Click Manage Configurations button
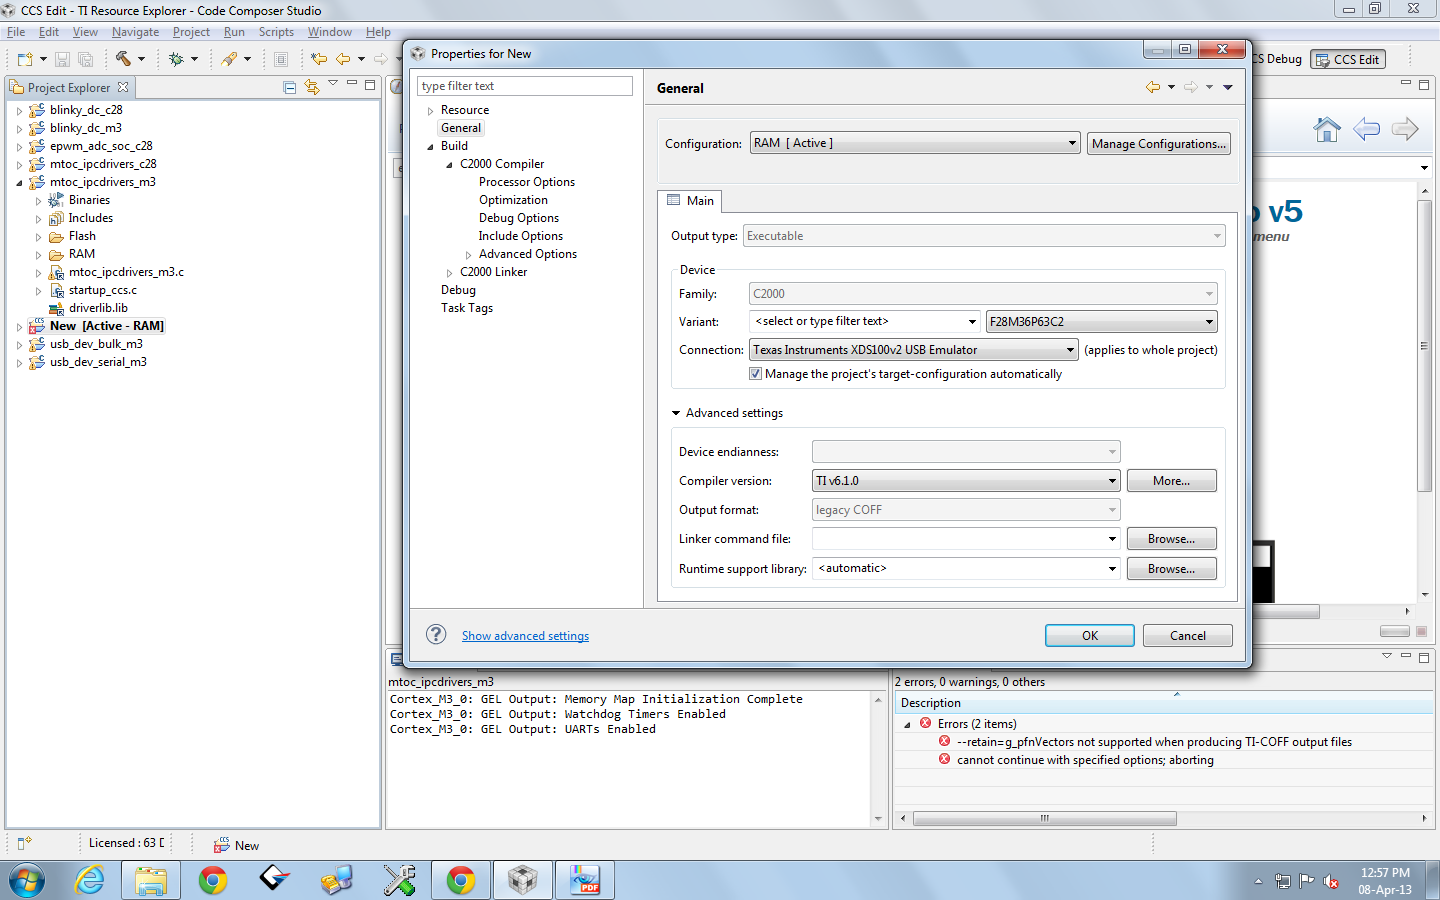The image size is (1440, 900). 1159,143
